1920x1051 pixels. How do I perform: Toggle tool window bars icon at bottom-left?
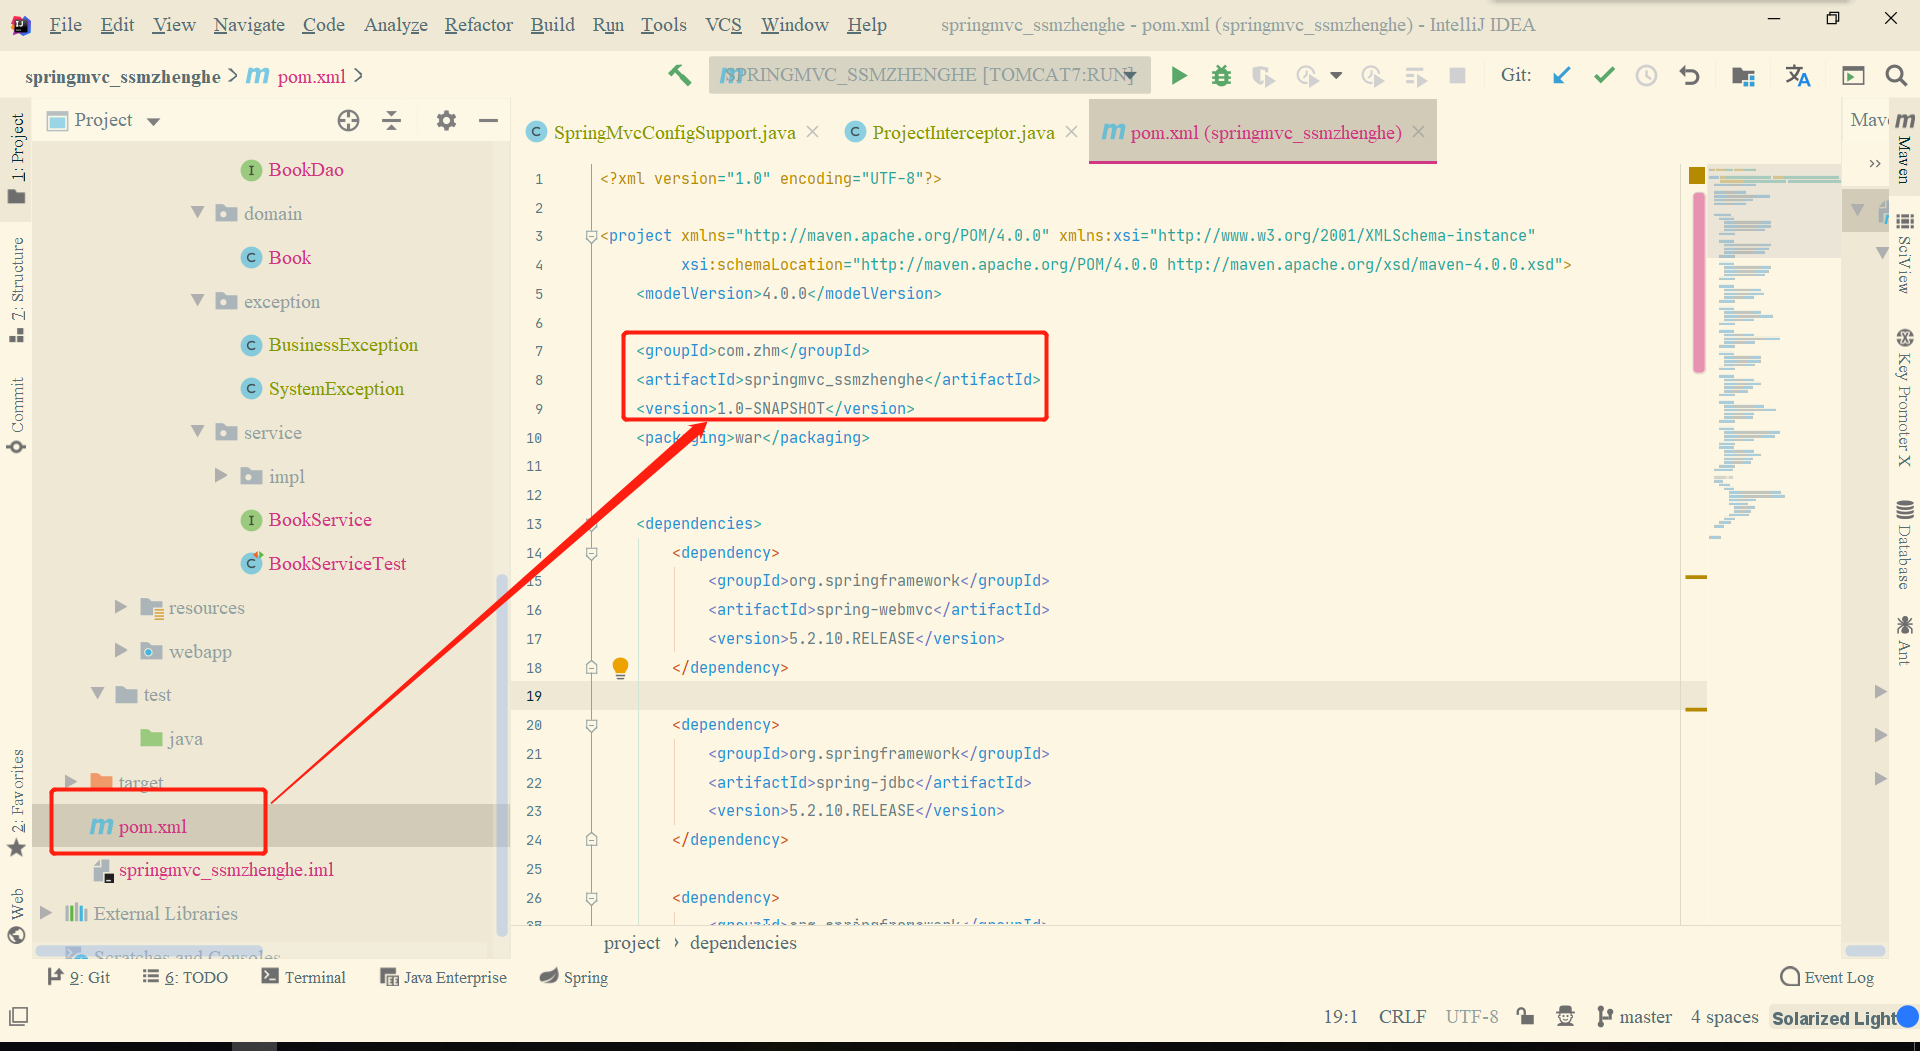coord(18,1017)
